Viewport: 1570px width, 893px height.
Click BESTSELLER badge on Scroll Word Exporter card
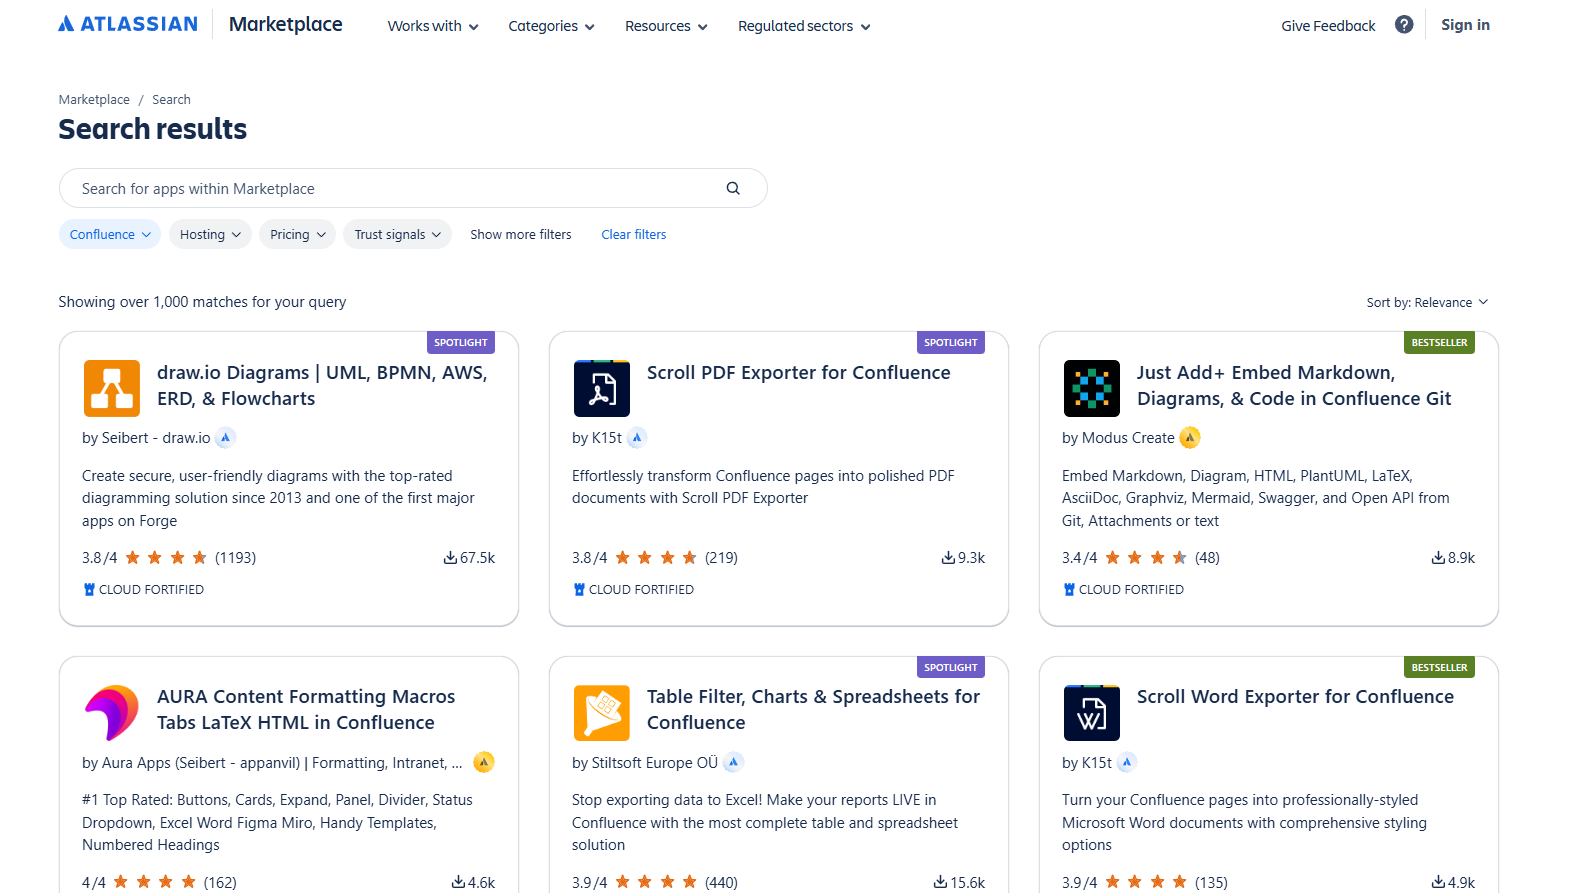coord(1439,667)
